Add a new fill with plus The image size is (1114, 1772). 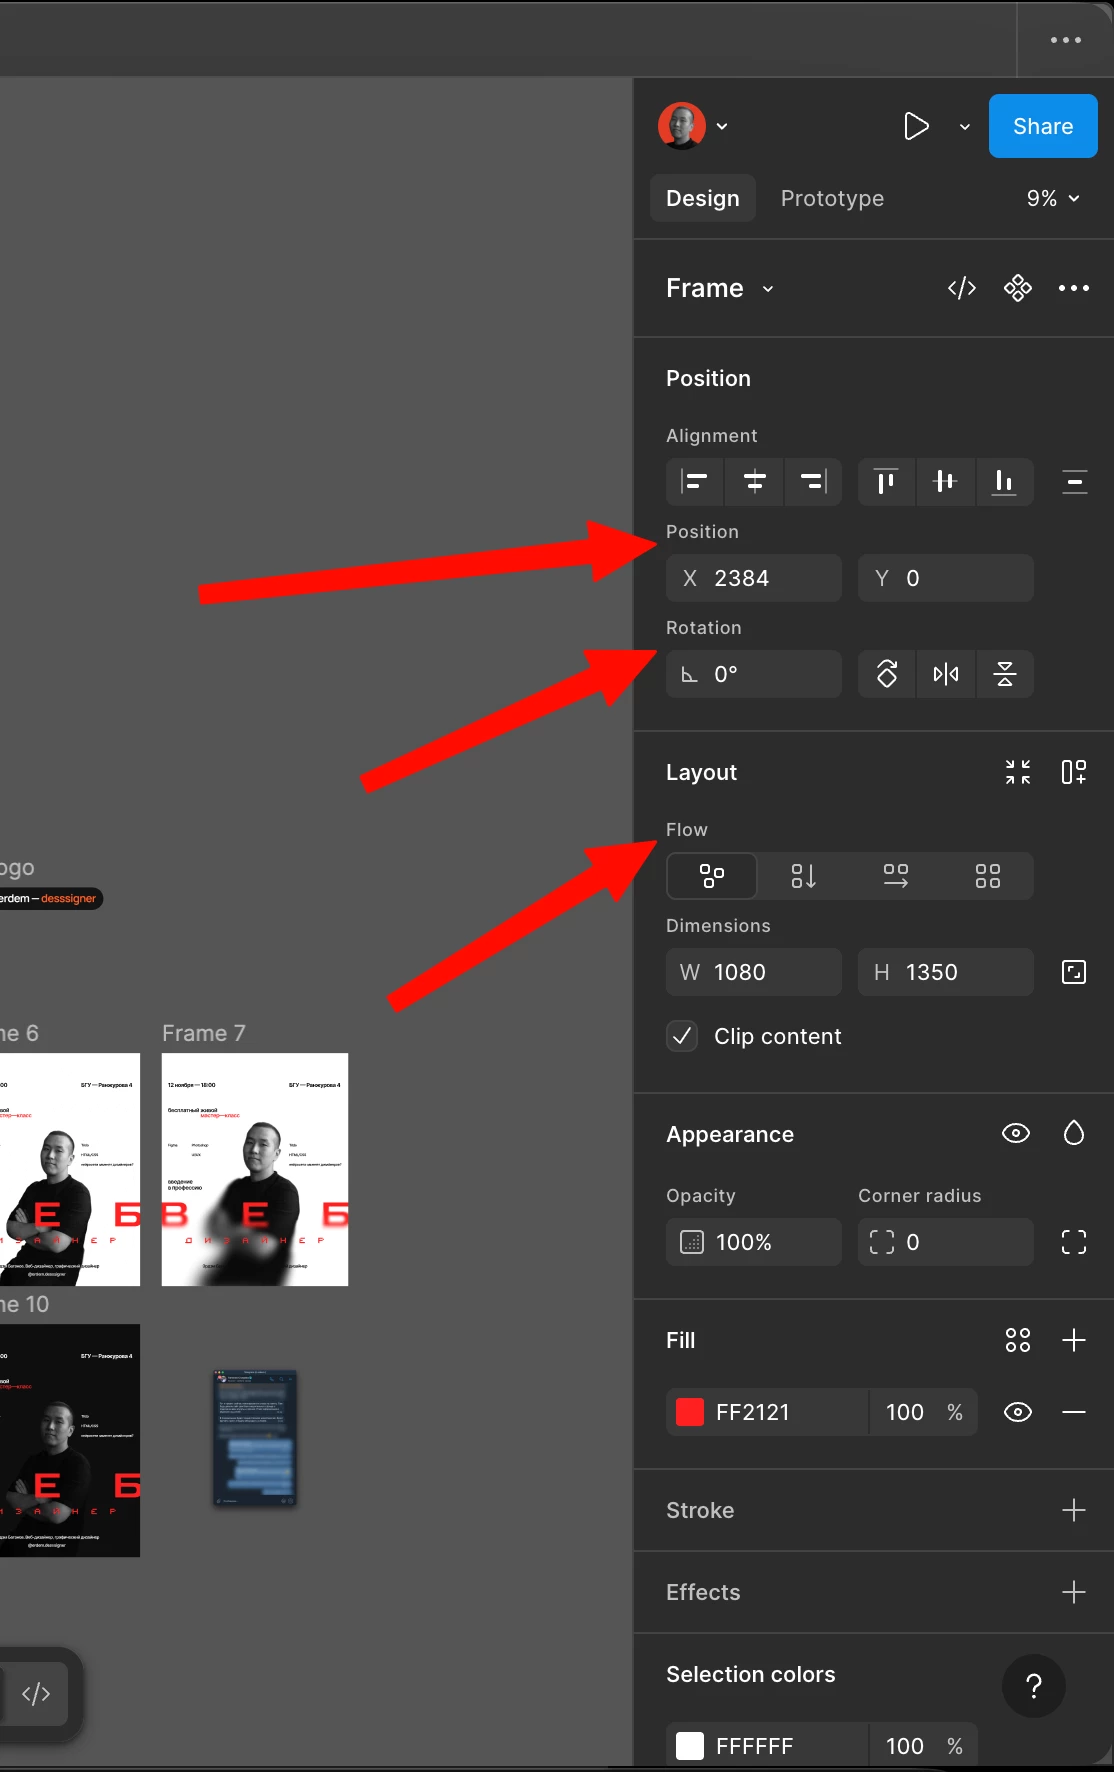coord(1074,1340)
